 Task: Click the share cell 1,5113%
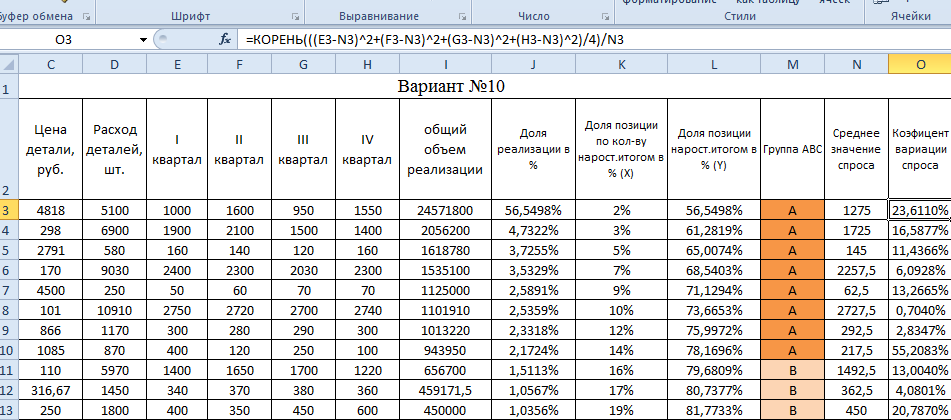533,371
